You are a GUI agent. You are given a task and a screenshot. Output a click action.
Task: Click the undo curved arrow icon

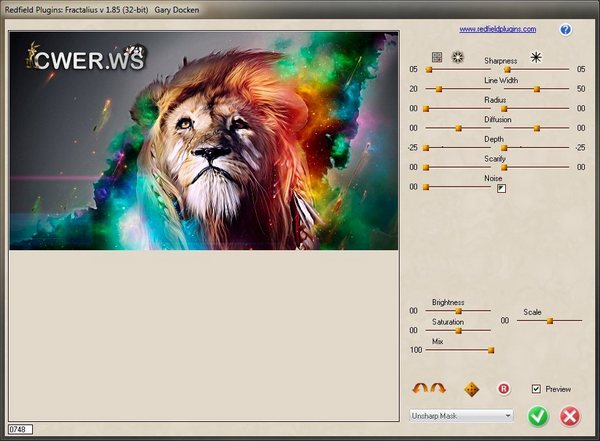click(x=418, y=388)
